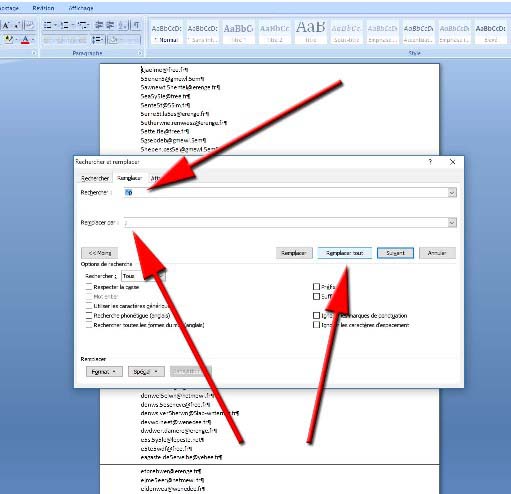The image size is (511, 494).
Task: Click the sort icon in the Paragraphe group
Action: (x=123, y=25)
